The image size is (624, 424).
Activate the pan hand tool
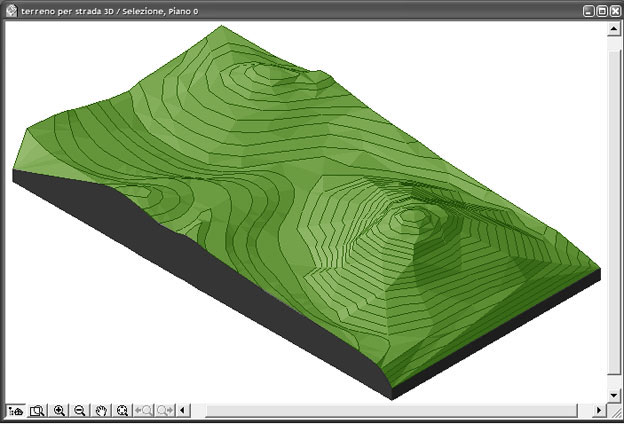coord(101,411)
